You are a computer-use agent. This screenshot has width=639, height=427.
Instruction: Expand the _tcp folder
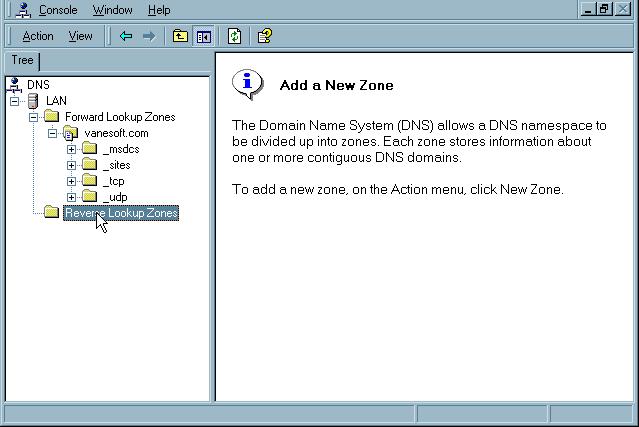(71, 181)
